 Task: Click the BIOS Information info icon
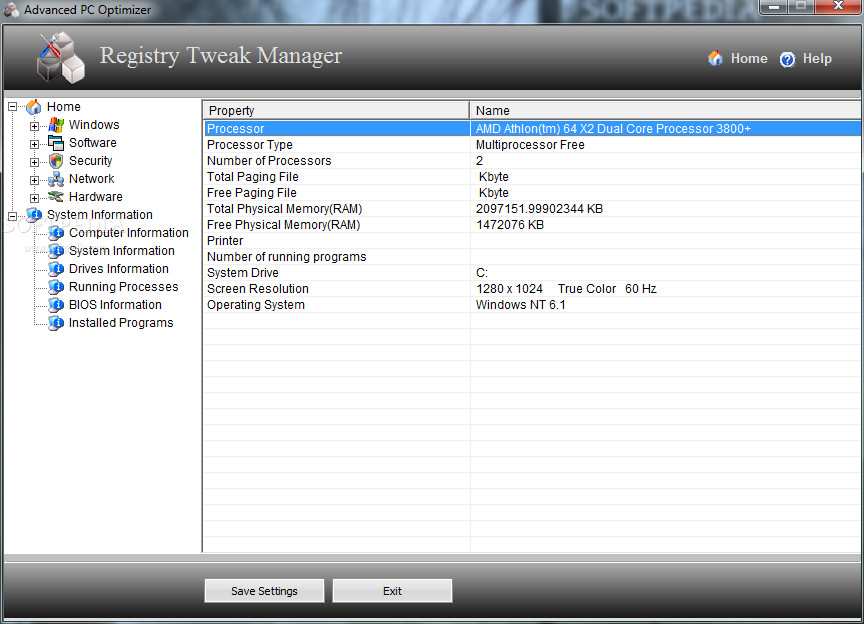56,305
